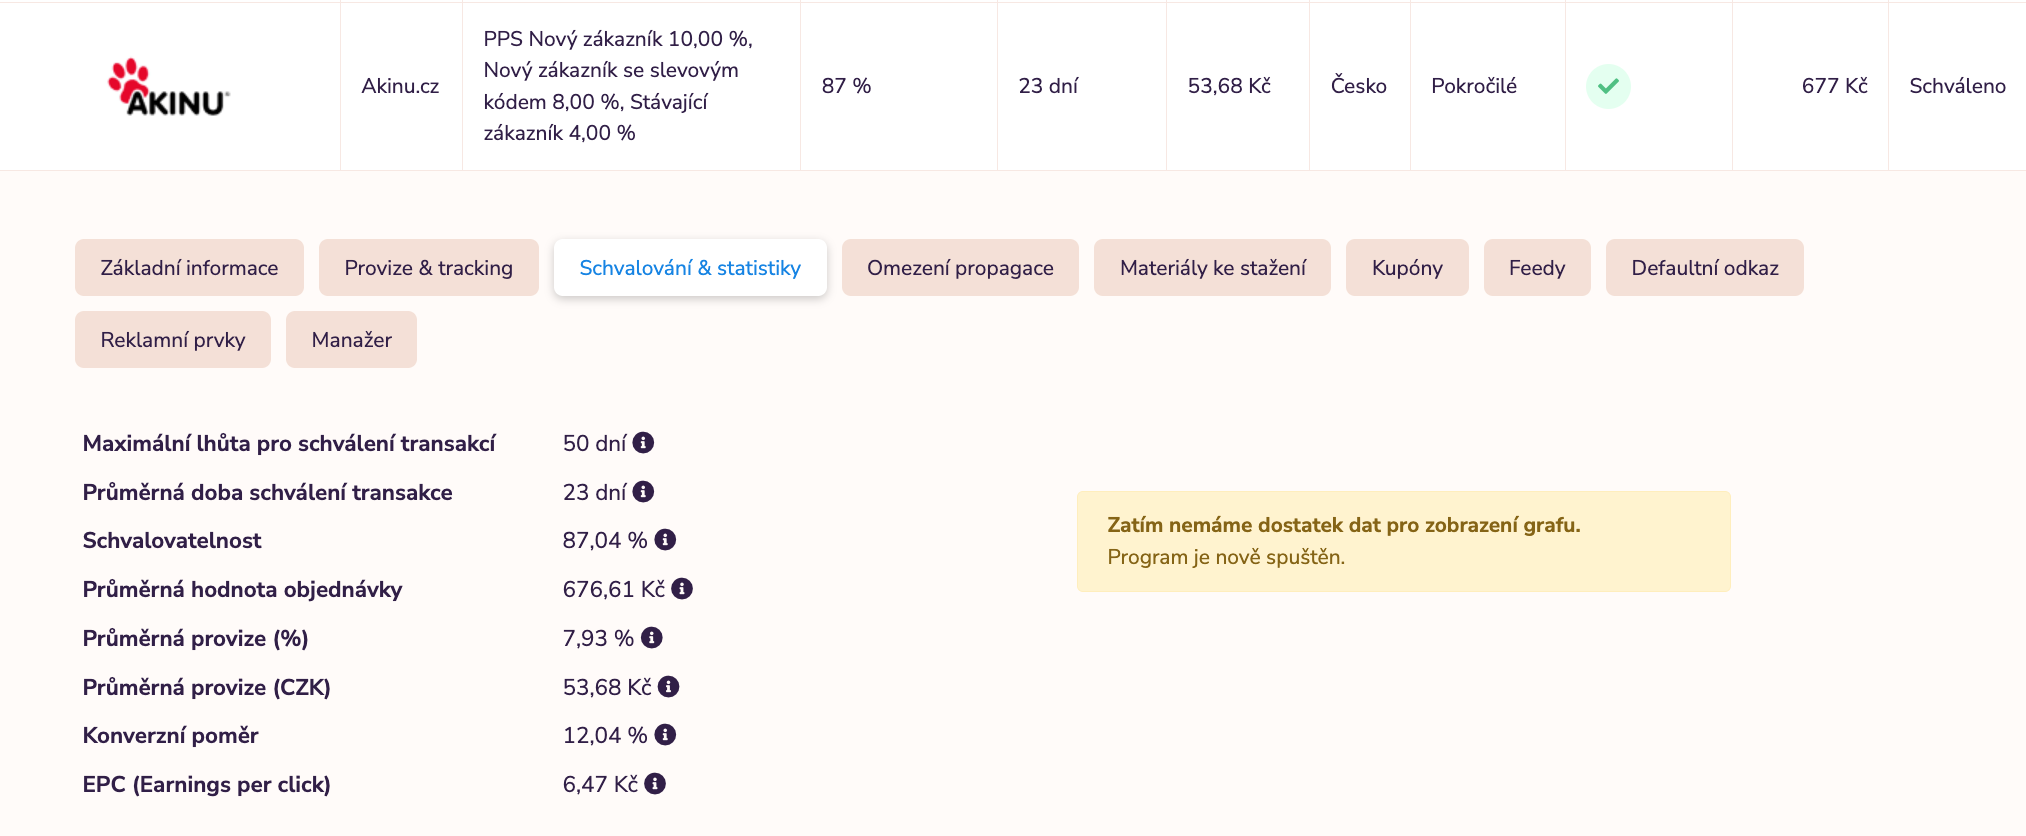Click info icon beside 676,61 Kč order value
Viewport: 2026px width, 836px height.
click(x=682, y=589)
